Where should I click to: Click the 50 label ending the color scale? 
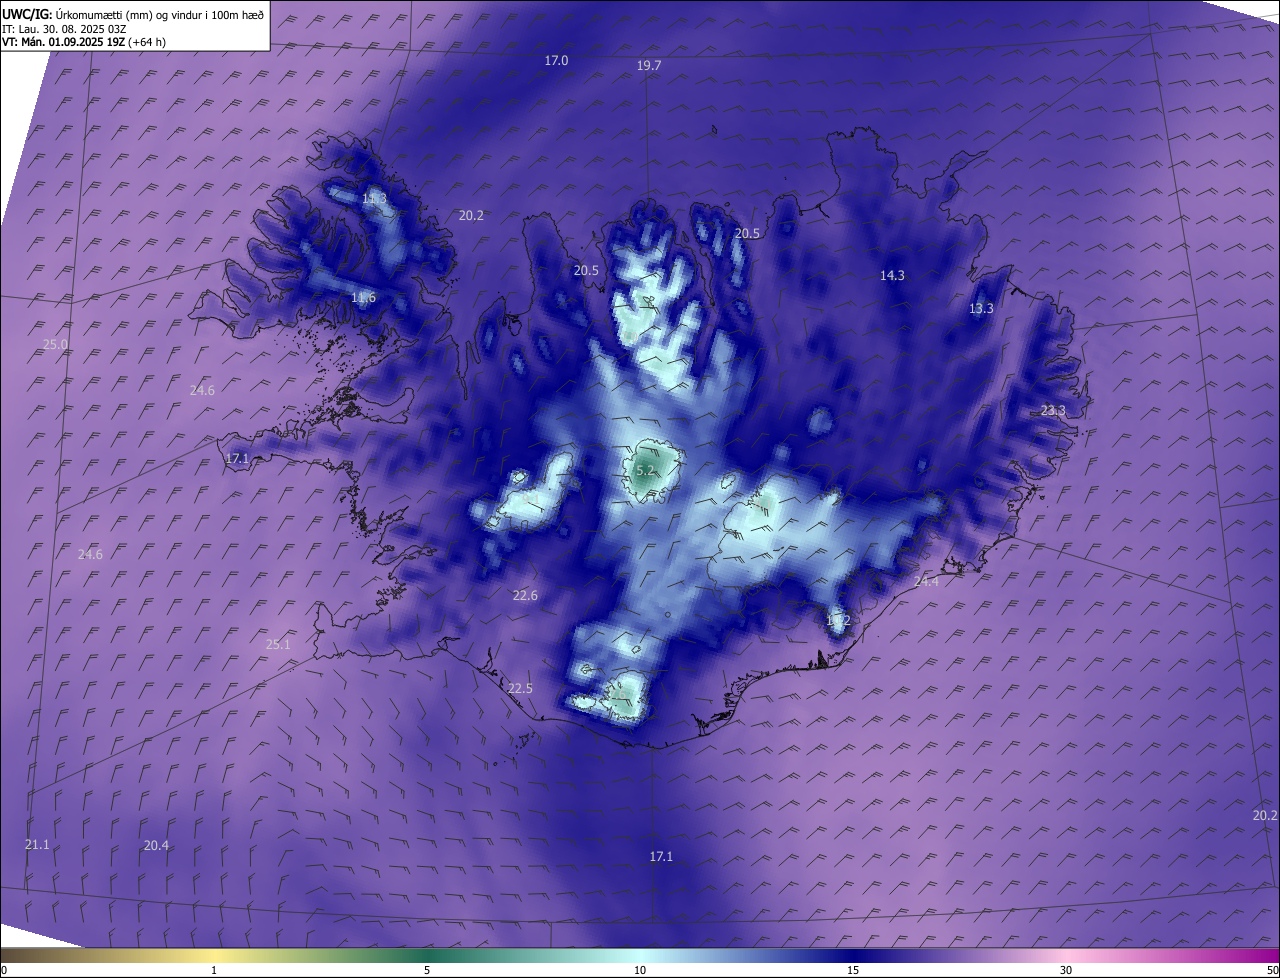[x=1271, y=970]
